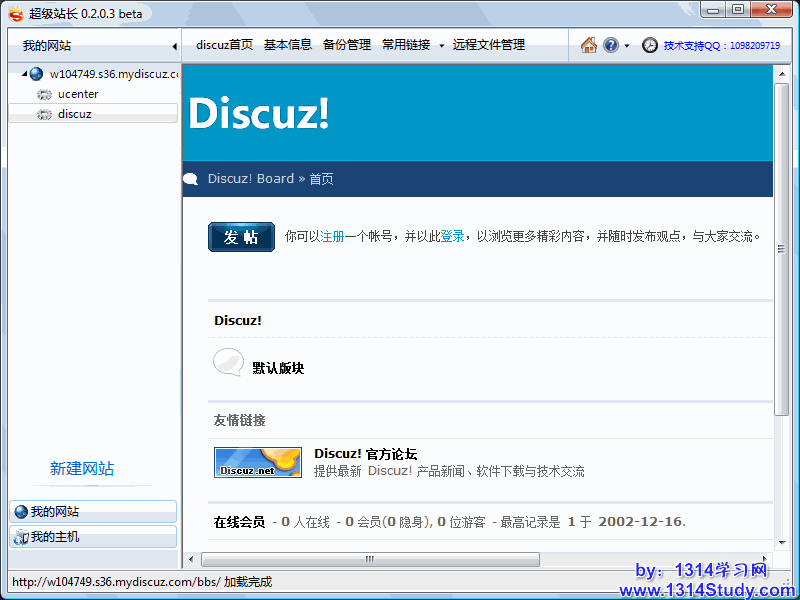This screenshot has height=600, width=800.
Task: Click the blue help question mark icon
Action: (611, 45)
